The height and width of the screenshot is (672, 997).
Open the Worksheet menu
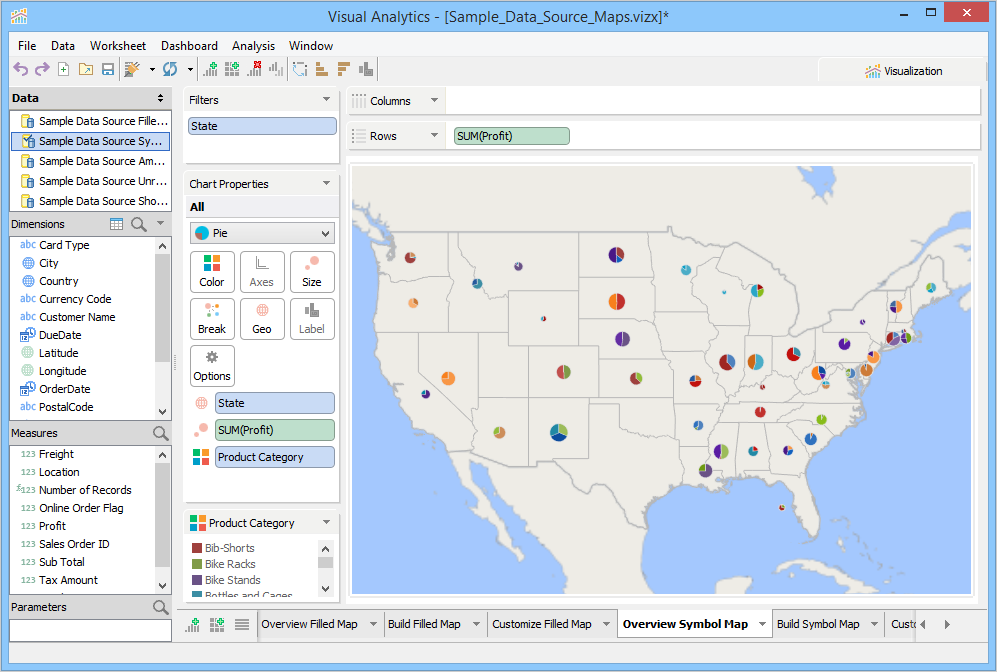point(117,46)
